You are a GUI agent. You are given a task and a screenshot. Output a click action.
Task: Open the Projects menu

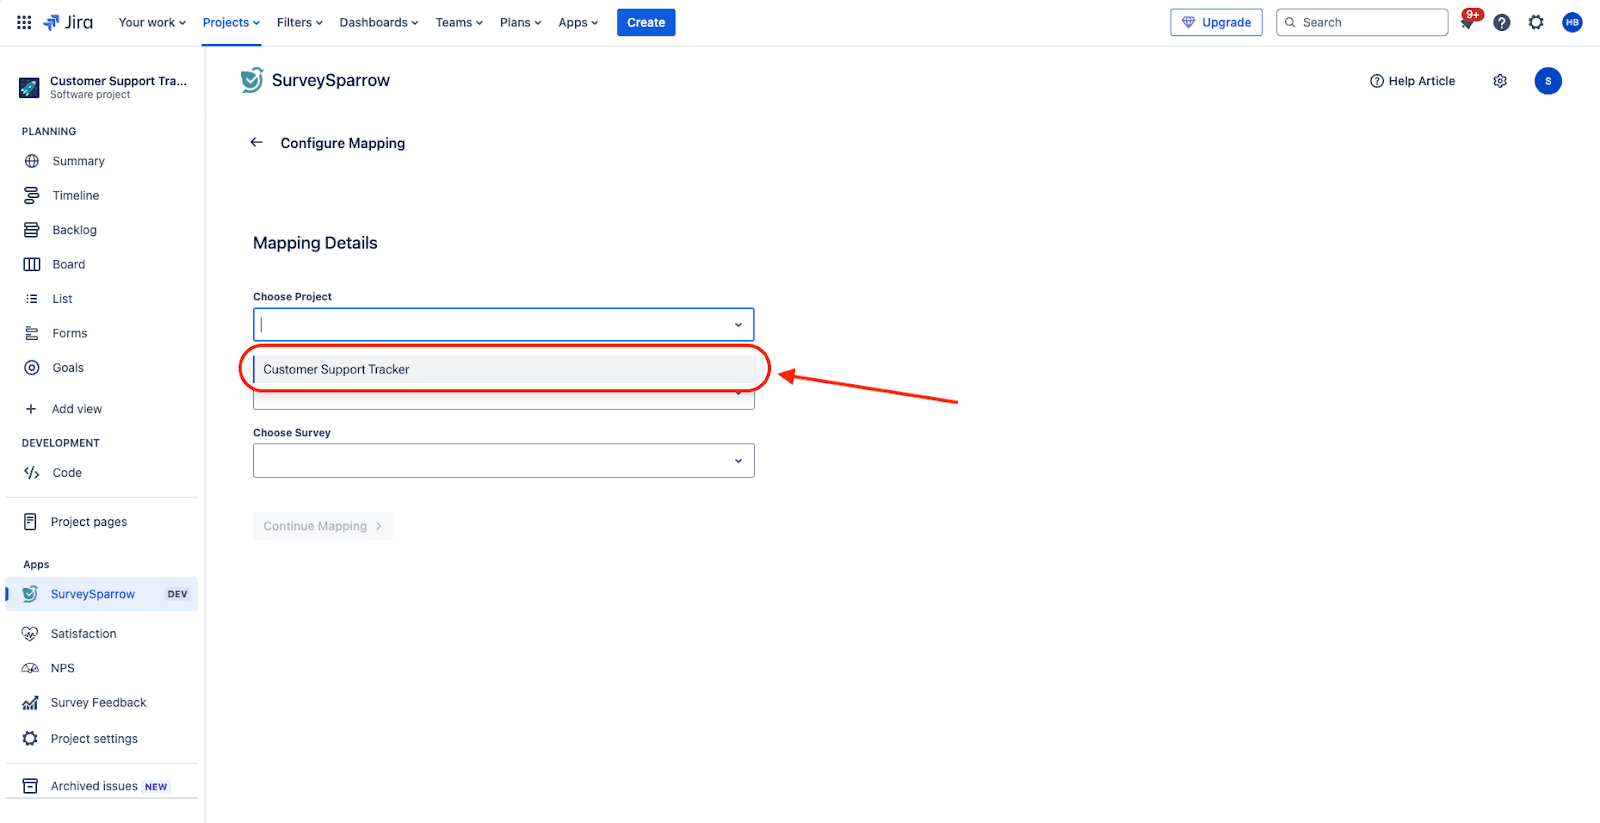point(231,23)
